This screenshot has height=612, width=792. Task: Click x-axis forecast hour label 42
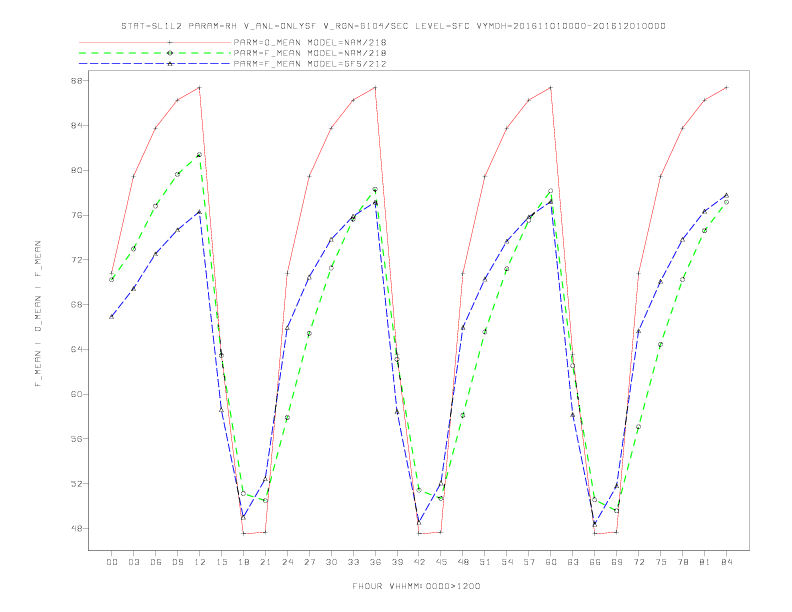pos(419,562)
